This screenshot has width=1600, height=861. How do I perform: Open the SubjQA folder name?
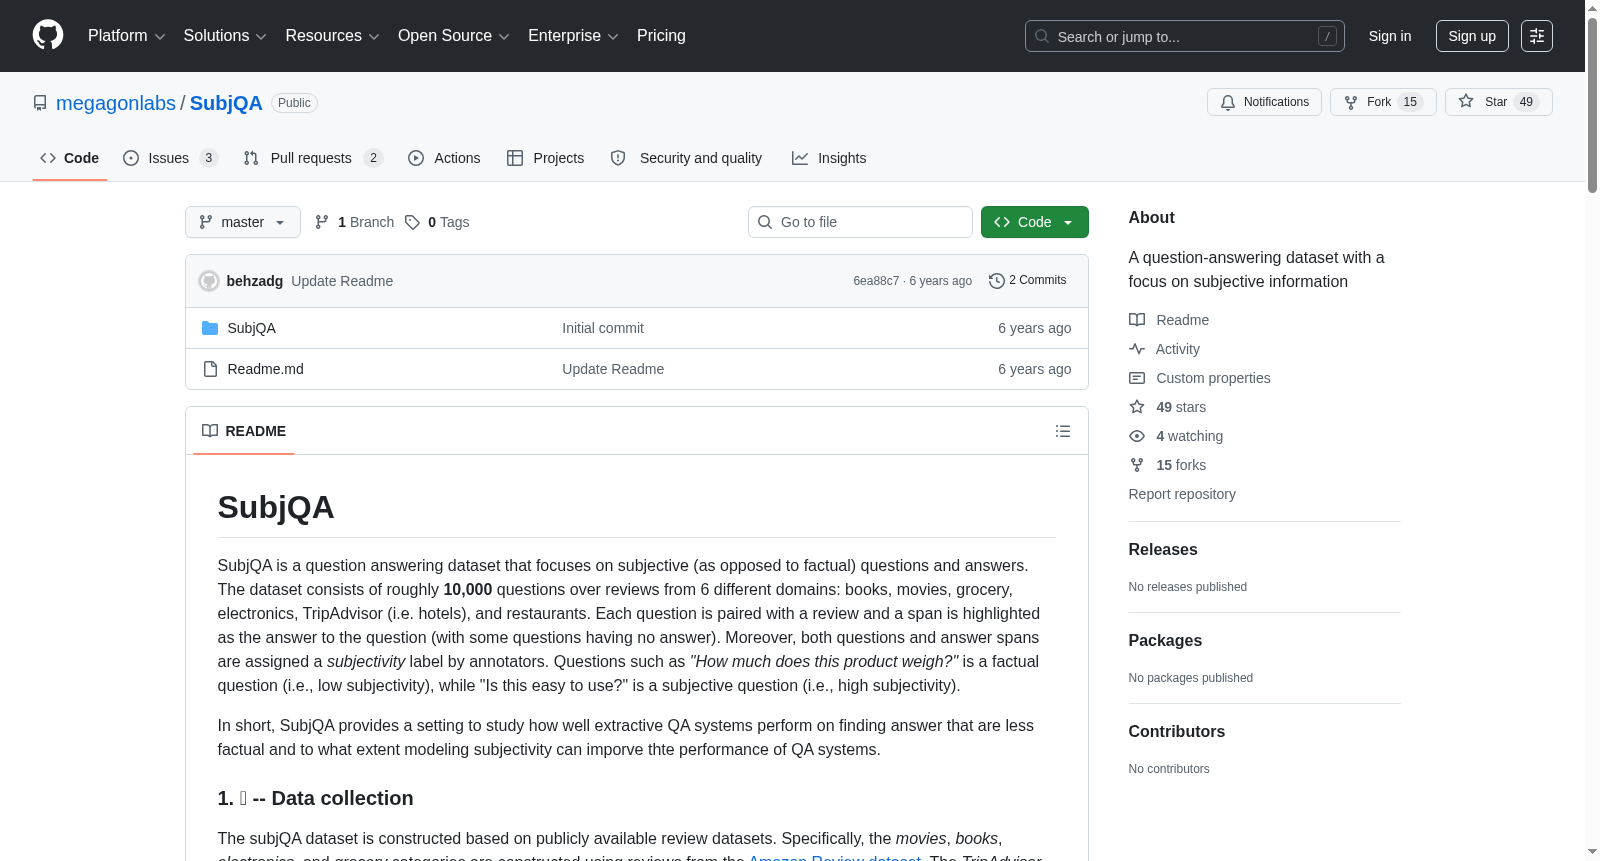(251, 328)
